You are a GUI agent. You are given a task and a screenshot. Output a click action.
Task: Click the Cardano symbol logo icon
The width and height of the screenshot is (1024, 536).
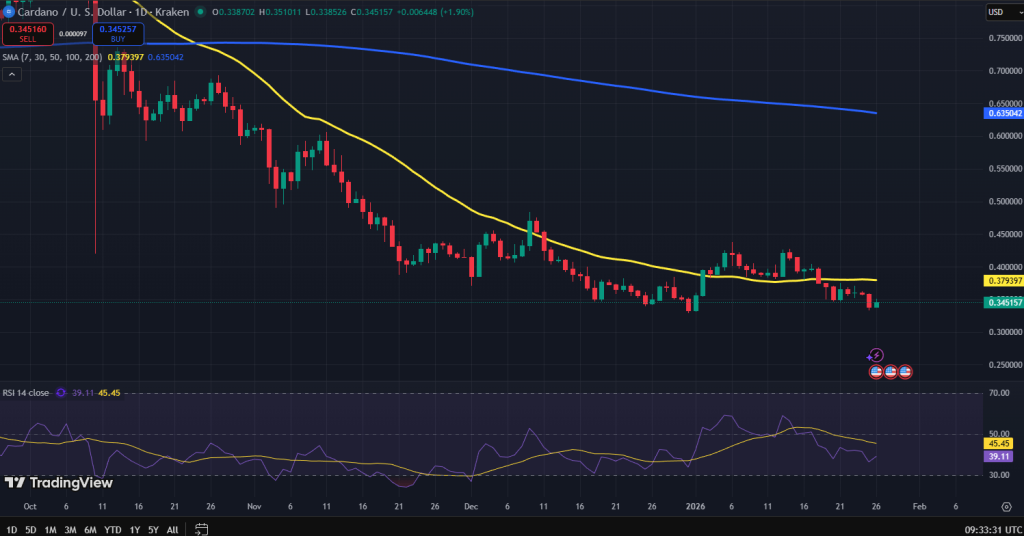point(8,12)
